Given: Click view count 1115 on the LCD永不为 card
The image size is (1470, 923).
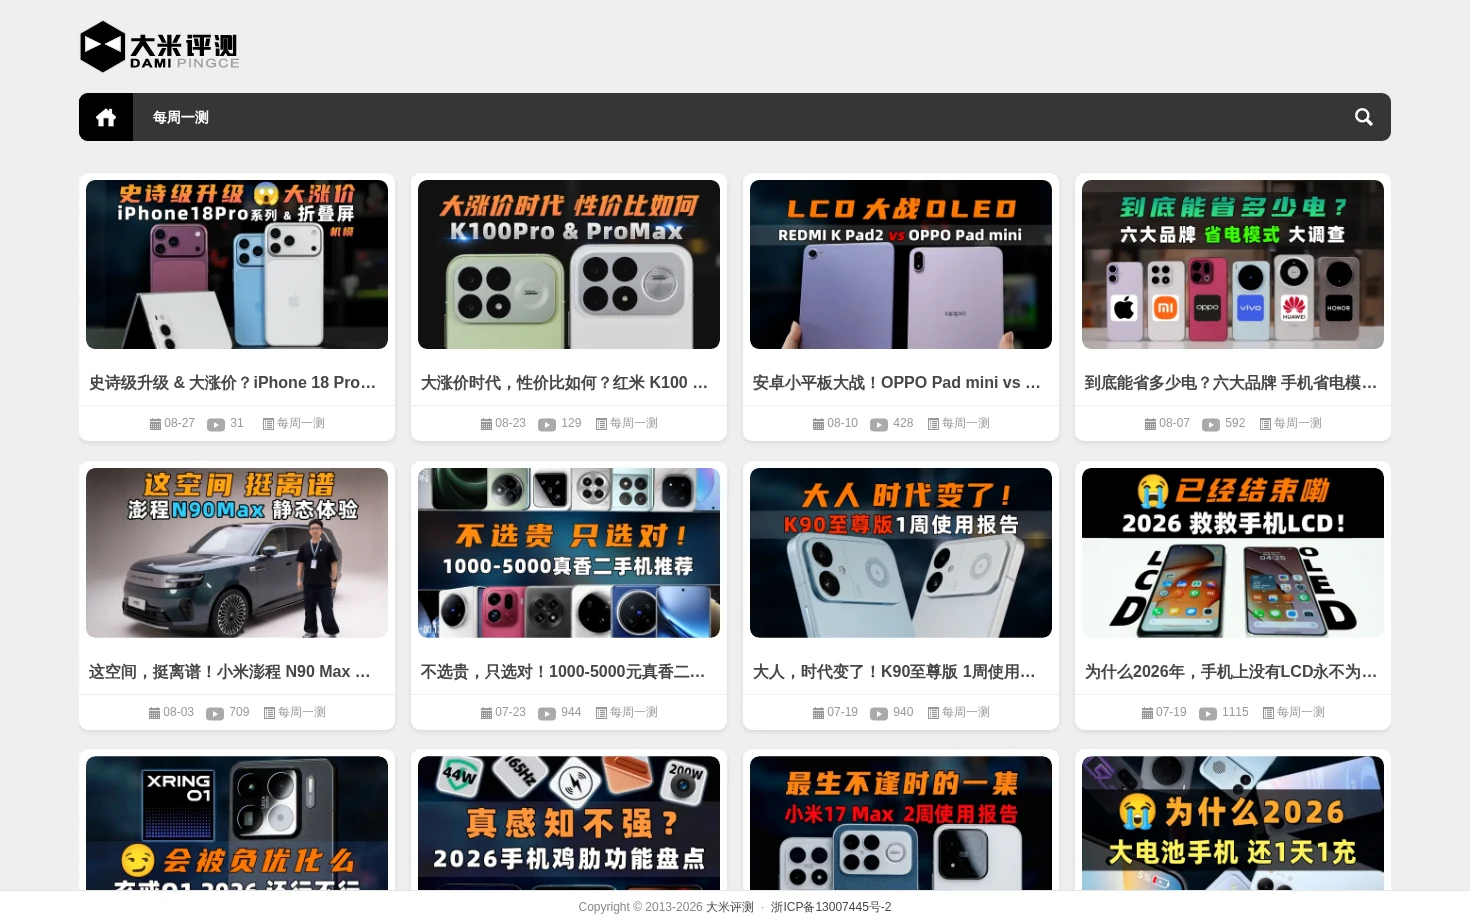Looking at the screenshot, I should [1235, 713].
